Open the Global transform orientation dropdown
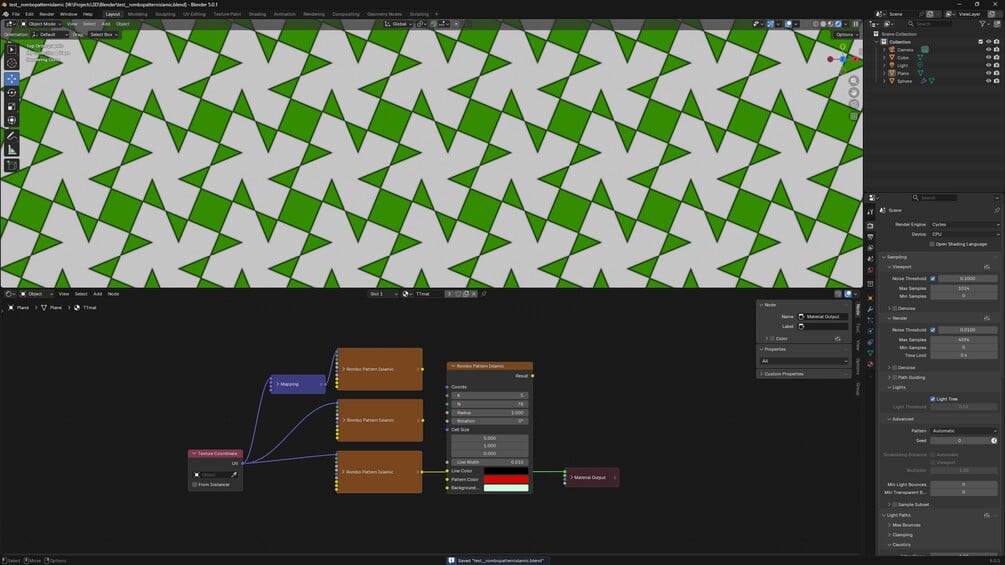The height and width of the screenshot is (565, 1005). pyautogui.click(x=397, y=24)
